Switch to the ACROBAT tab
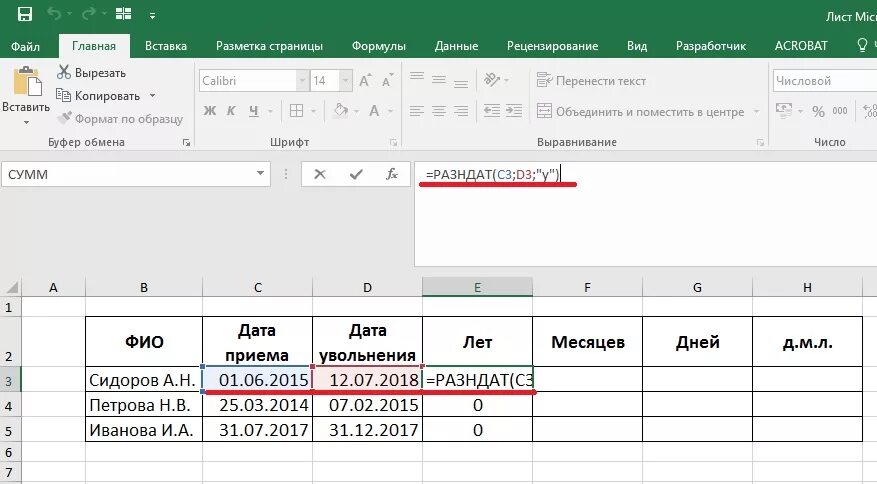The width and height of the screenshot is (877, 484). point(801,46)
